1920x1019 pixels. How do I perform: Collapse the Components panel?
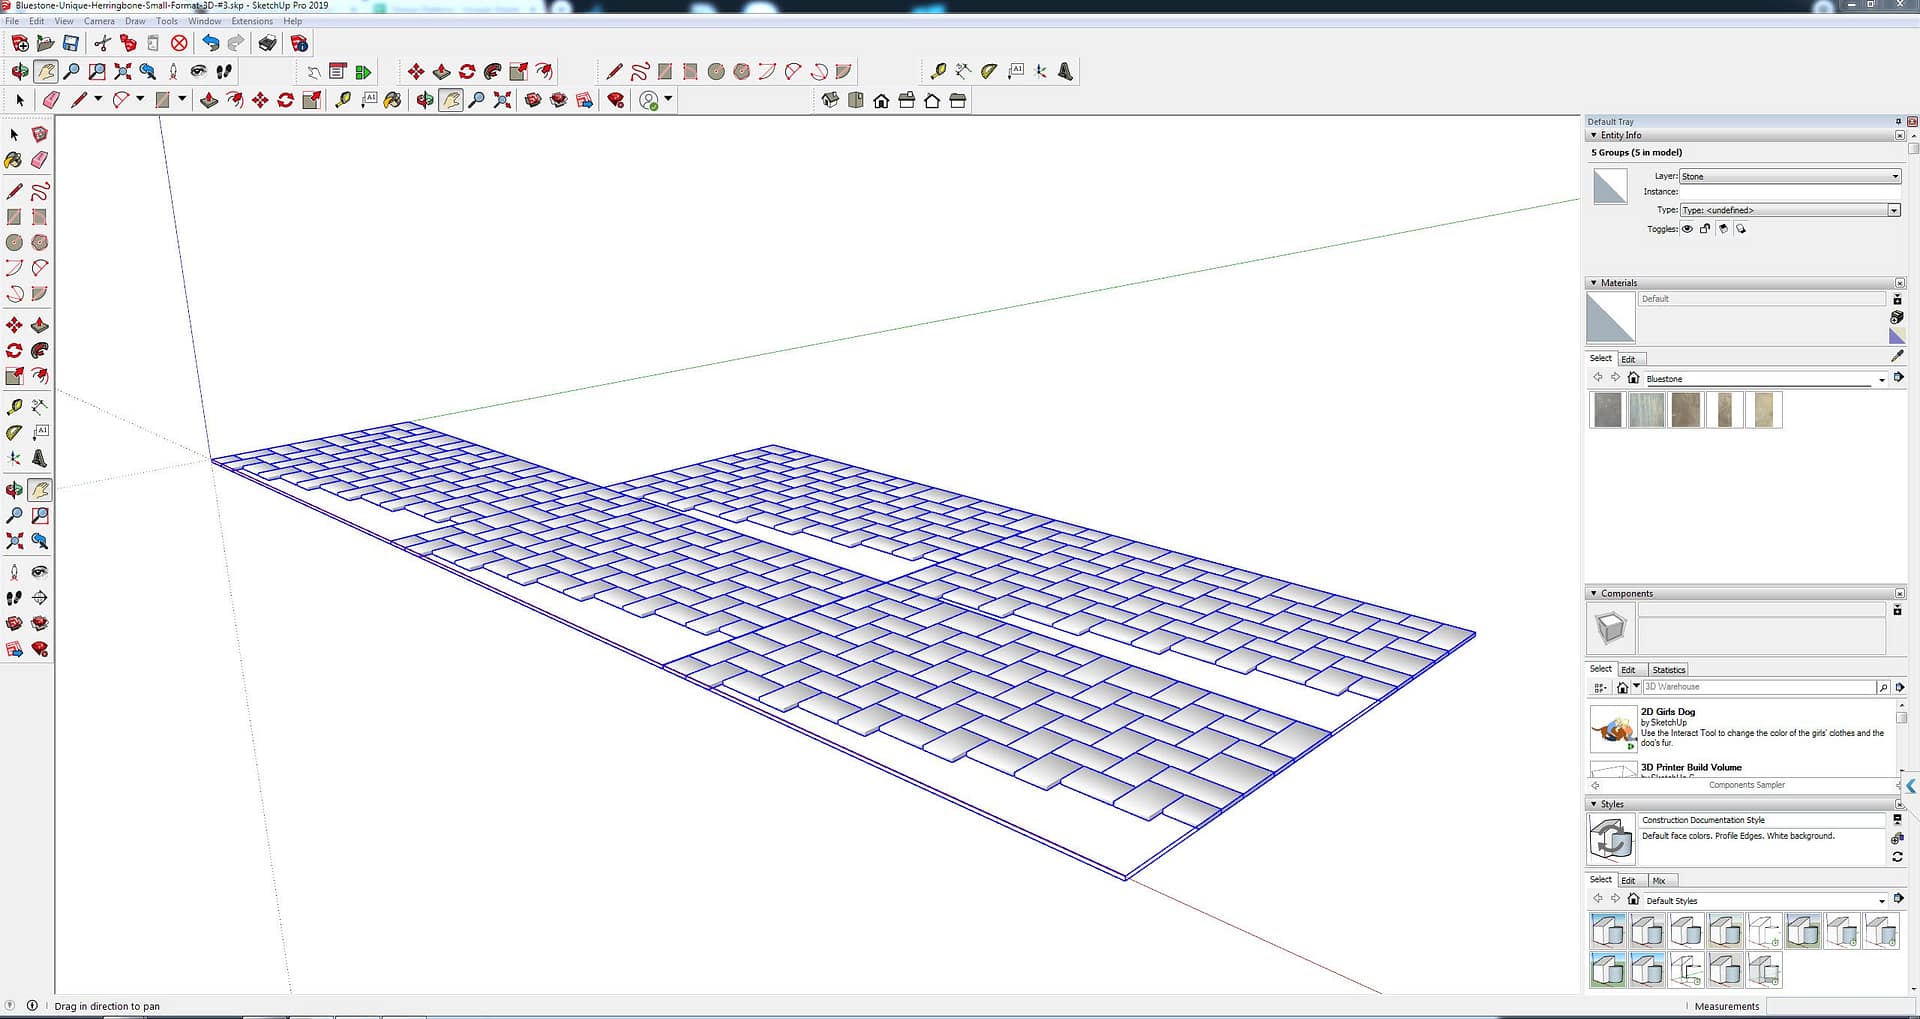(1594, 593)
